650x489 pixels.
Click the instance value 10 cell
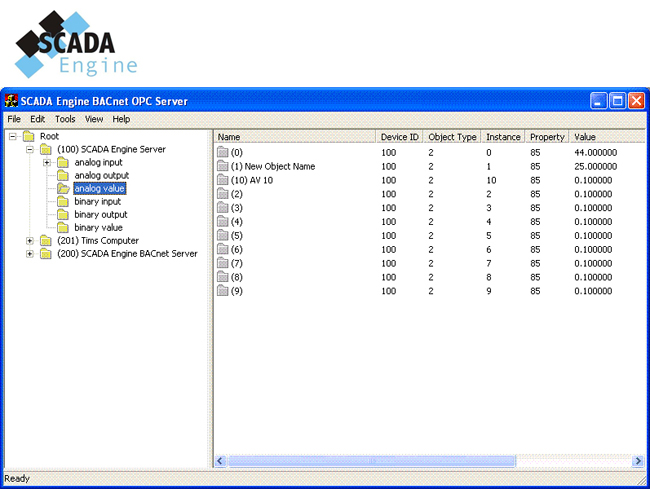[x=491, y=180]
